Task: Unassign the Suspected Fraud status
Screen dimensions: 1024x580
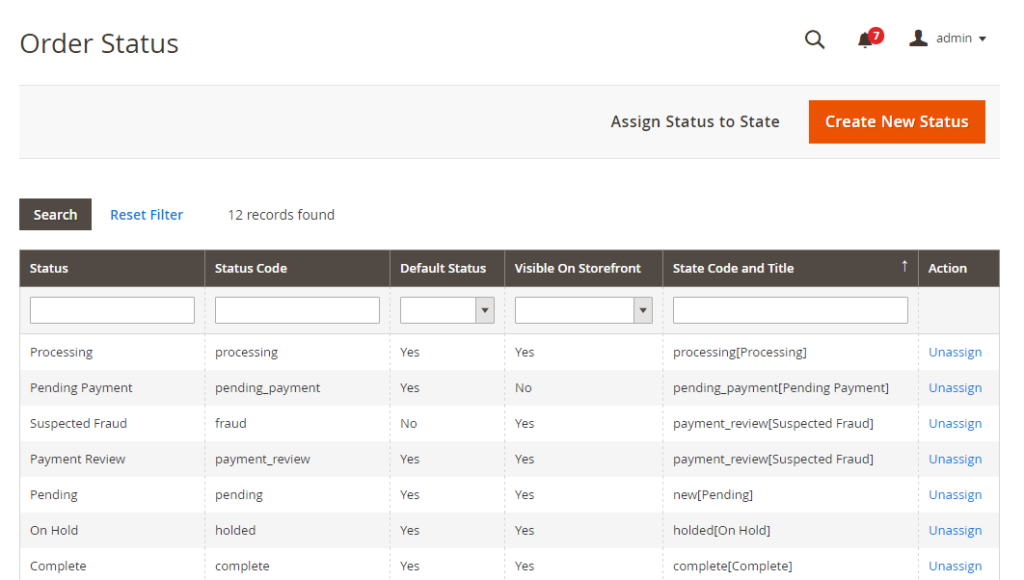Action: pyautogui.click(x=955, y=423)
